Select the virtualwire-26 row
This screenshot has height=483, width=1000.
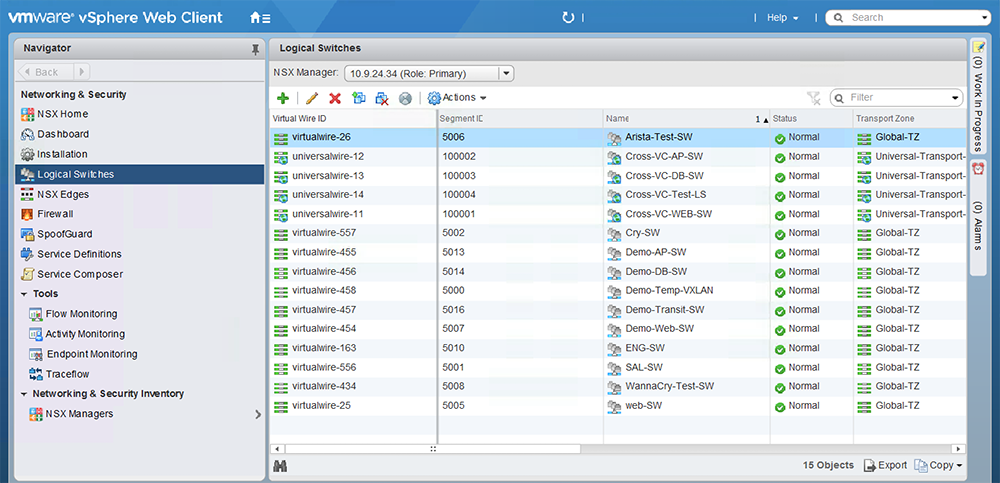tap(618, 137)
